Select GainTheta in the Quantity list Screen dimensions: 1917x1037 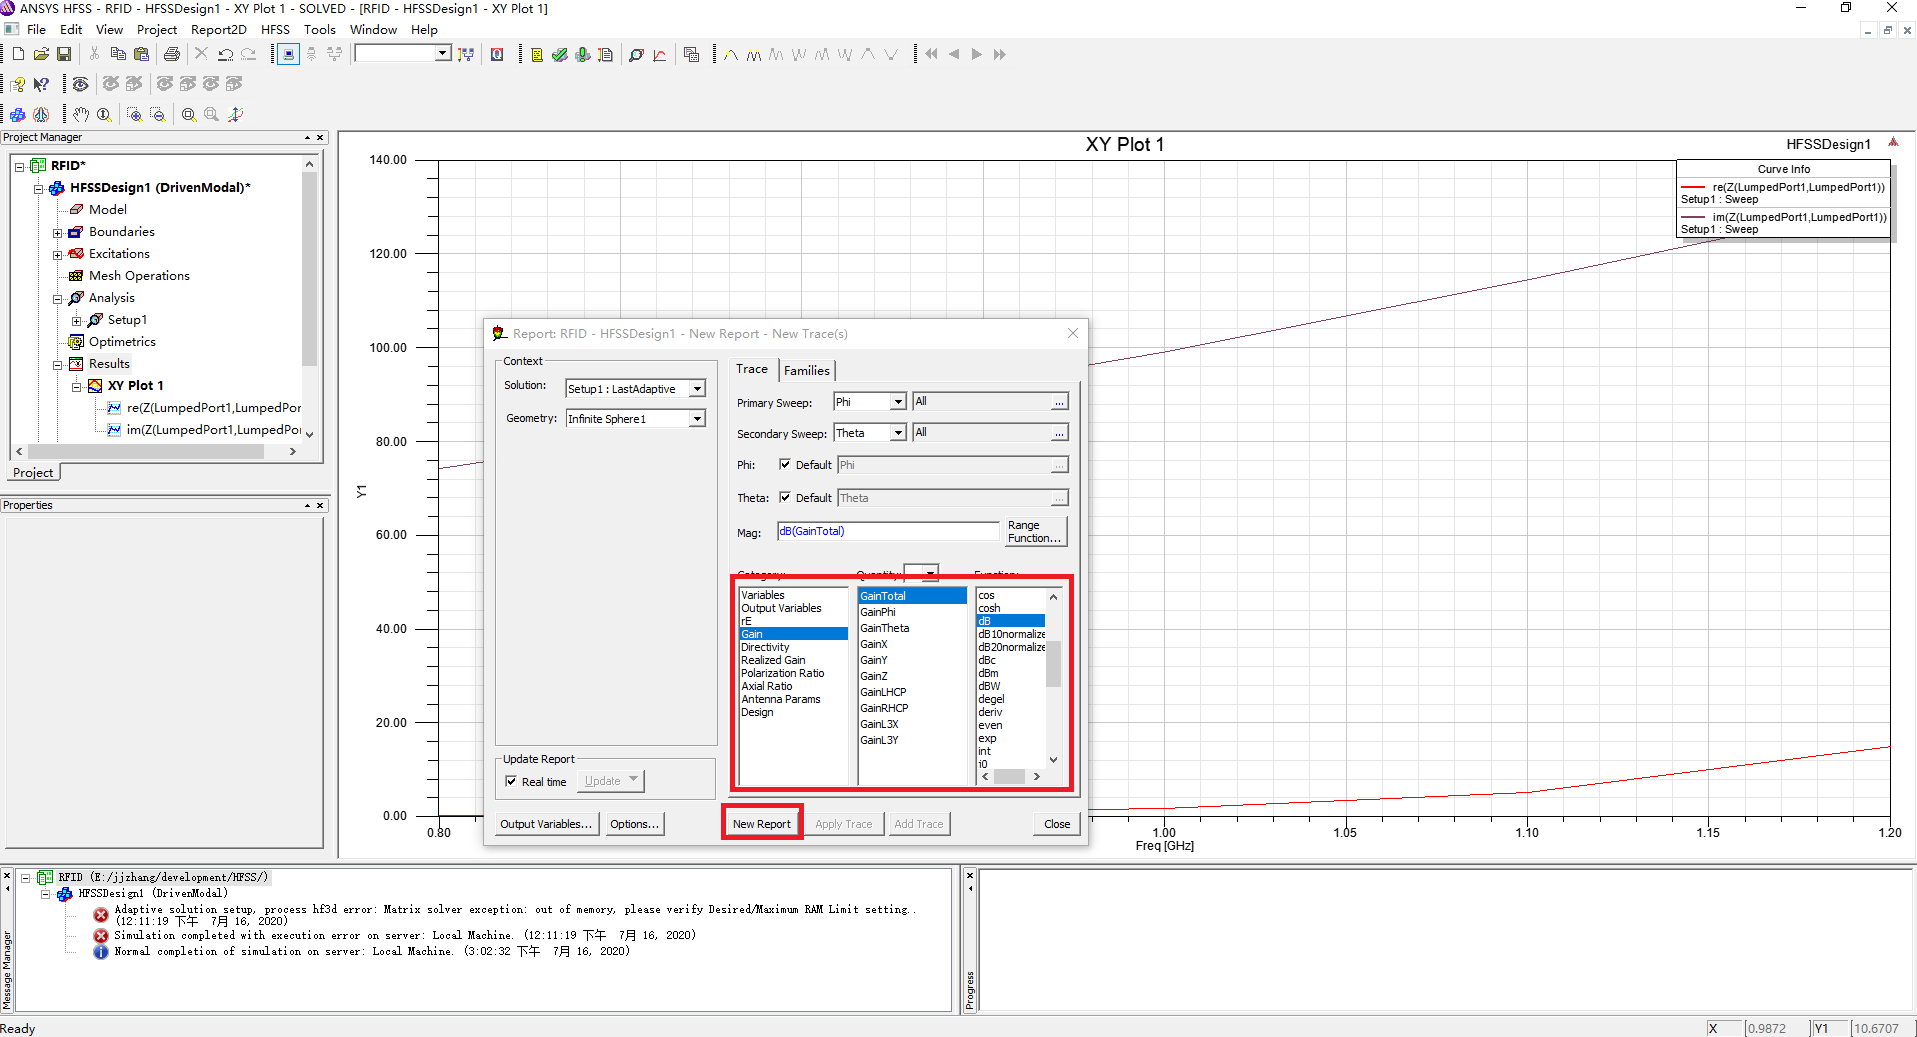885,628
